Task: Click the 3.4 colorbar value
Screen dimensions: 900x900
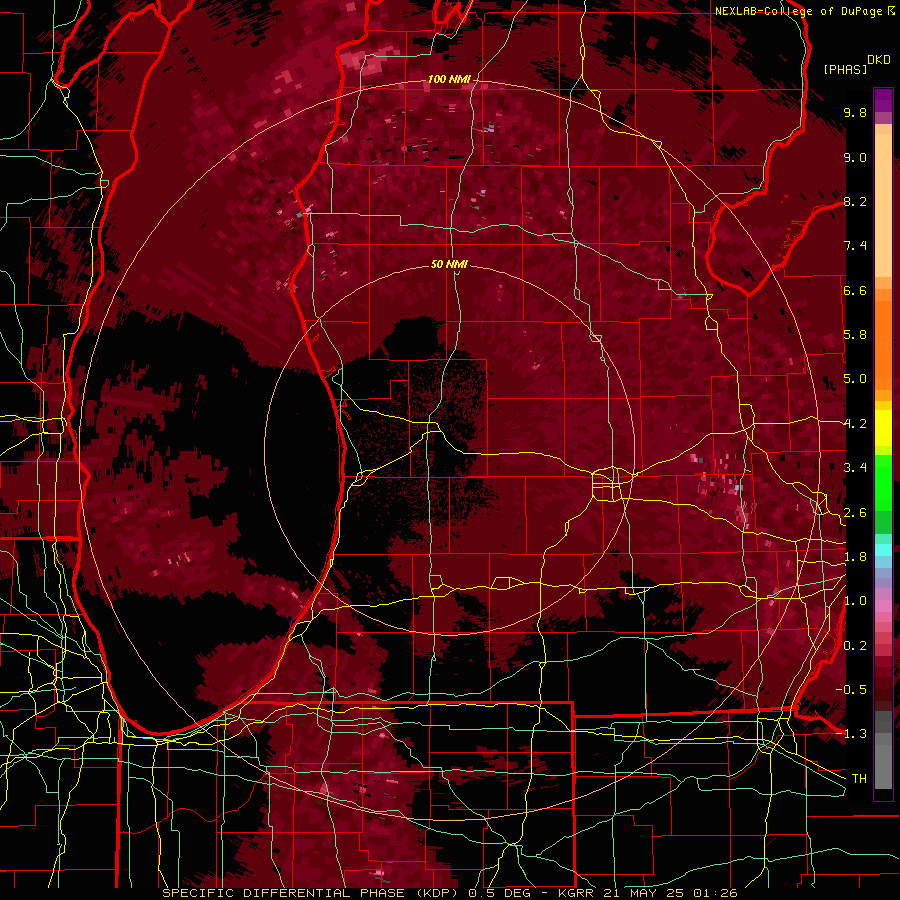Action: pyautogui.click(x=855, y=468)
